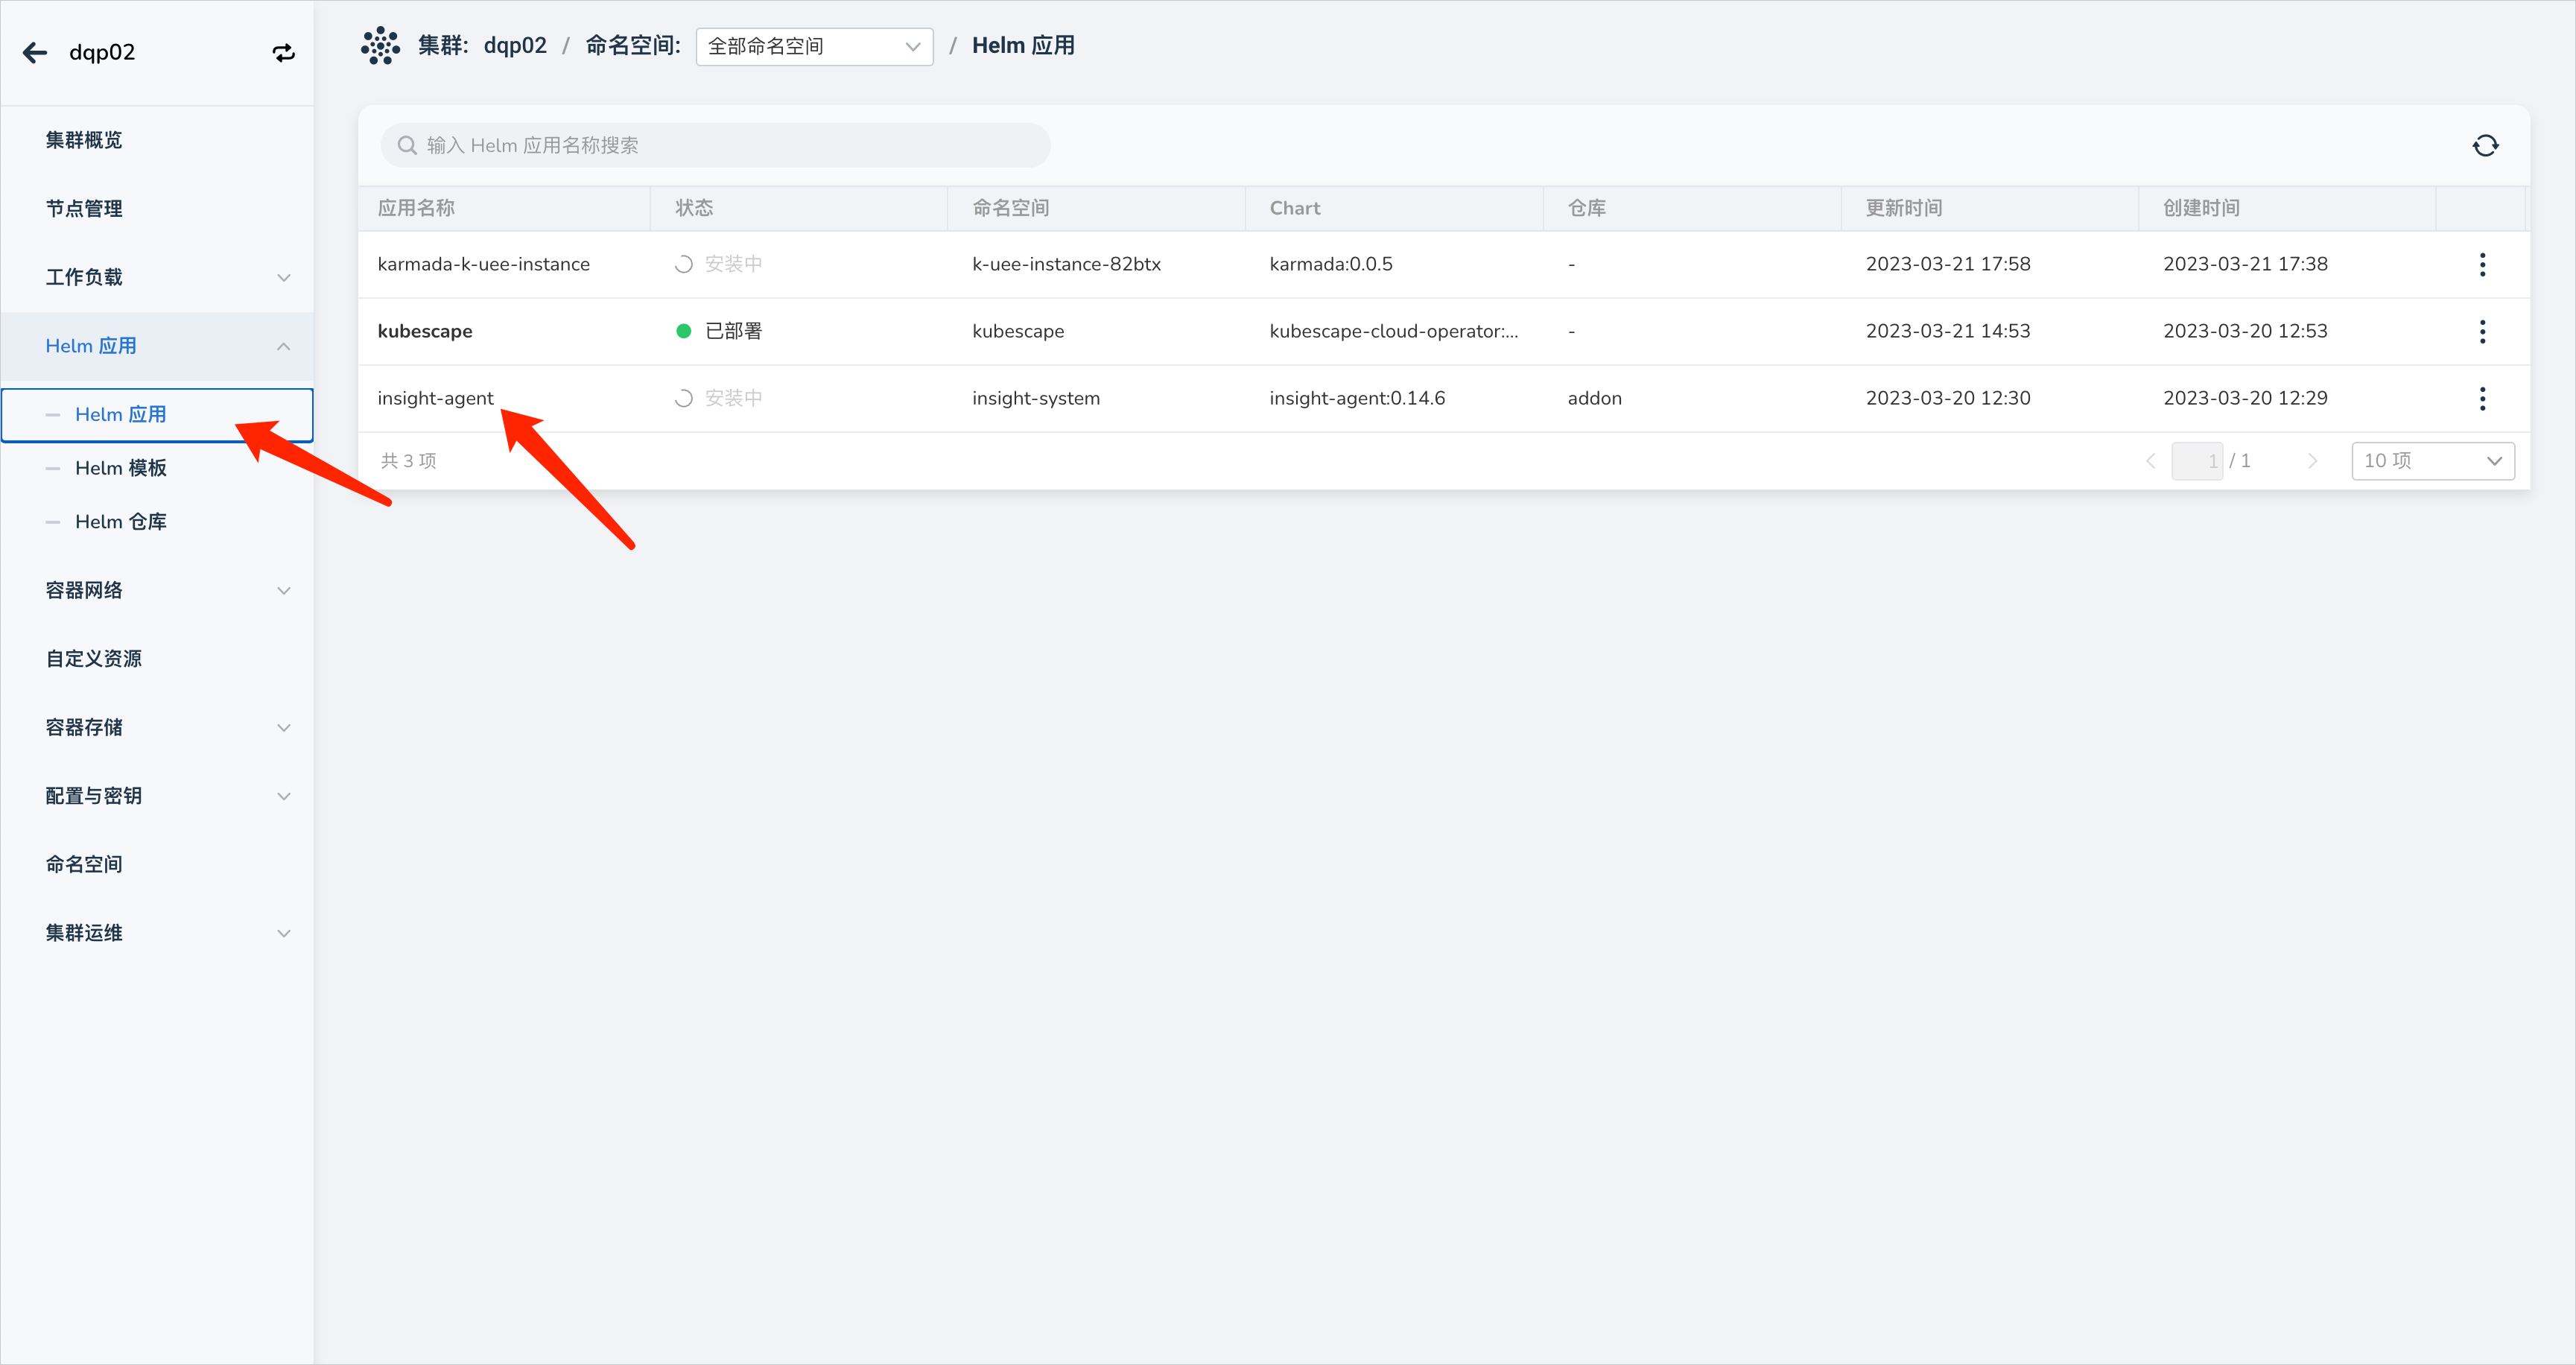Click the switch cluster icon beside dqp02

284,53
